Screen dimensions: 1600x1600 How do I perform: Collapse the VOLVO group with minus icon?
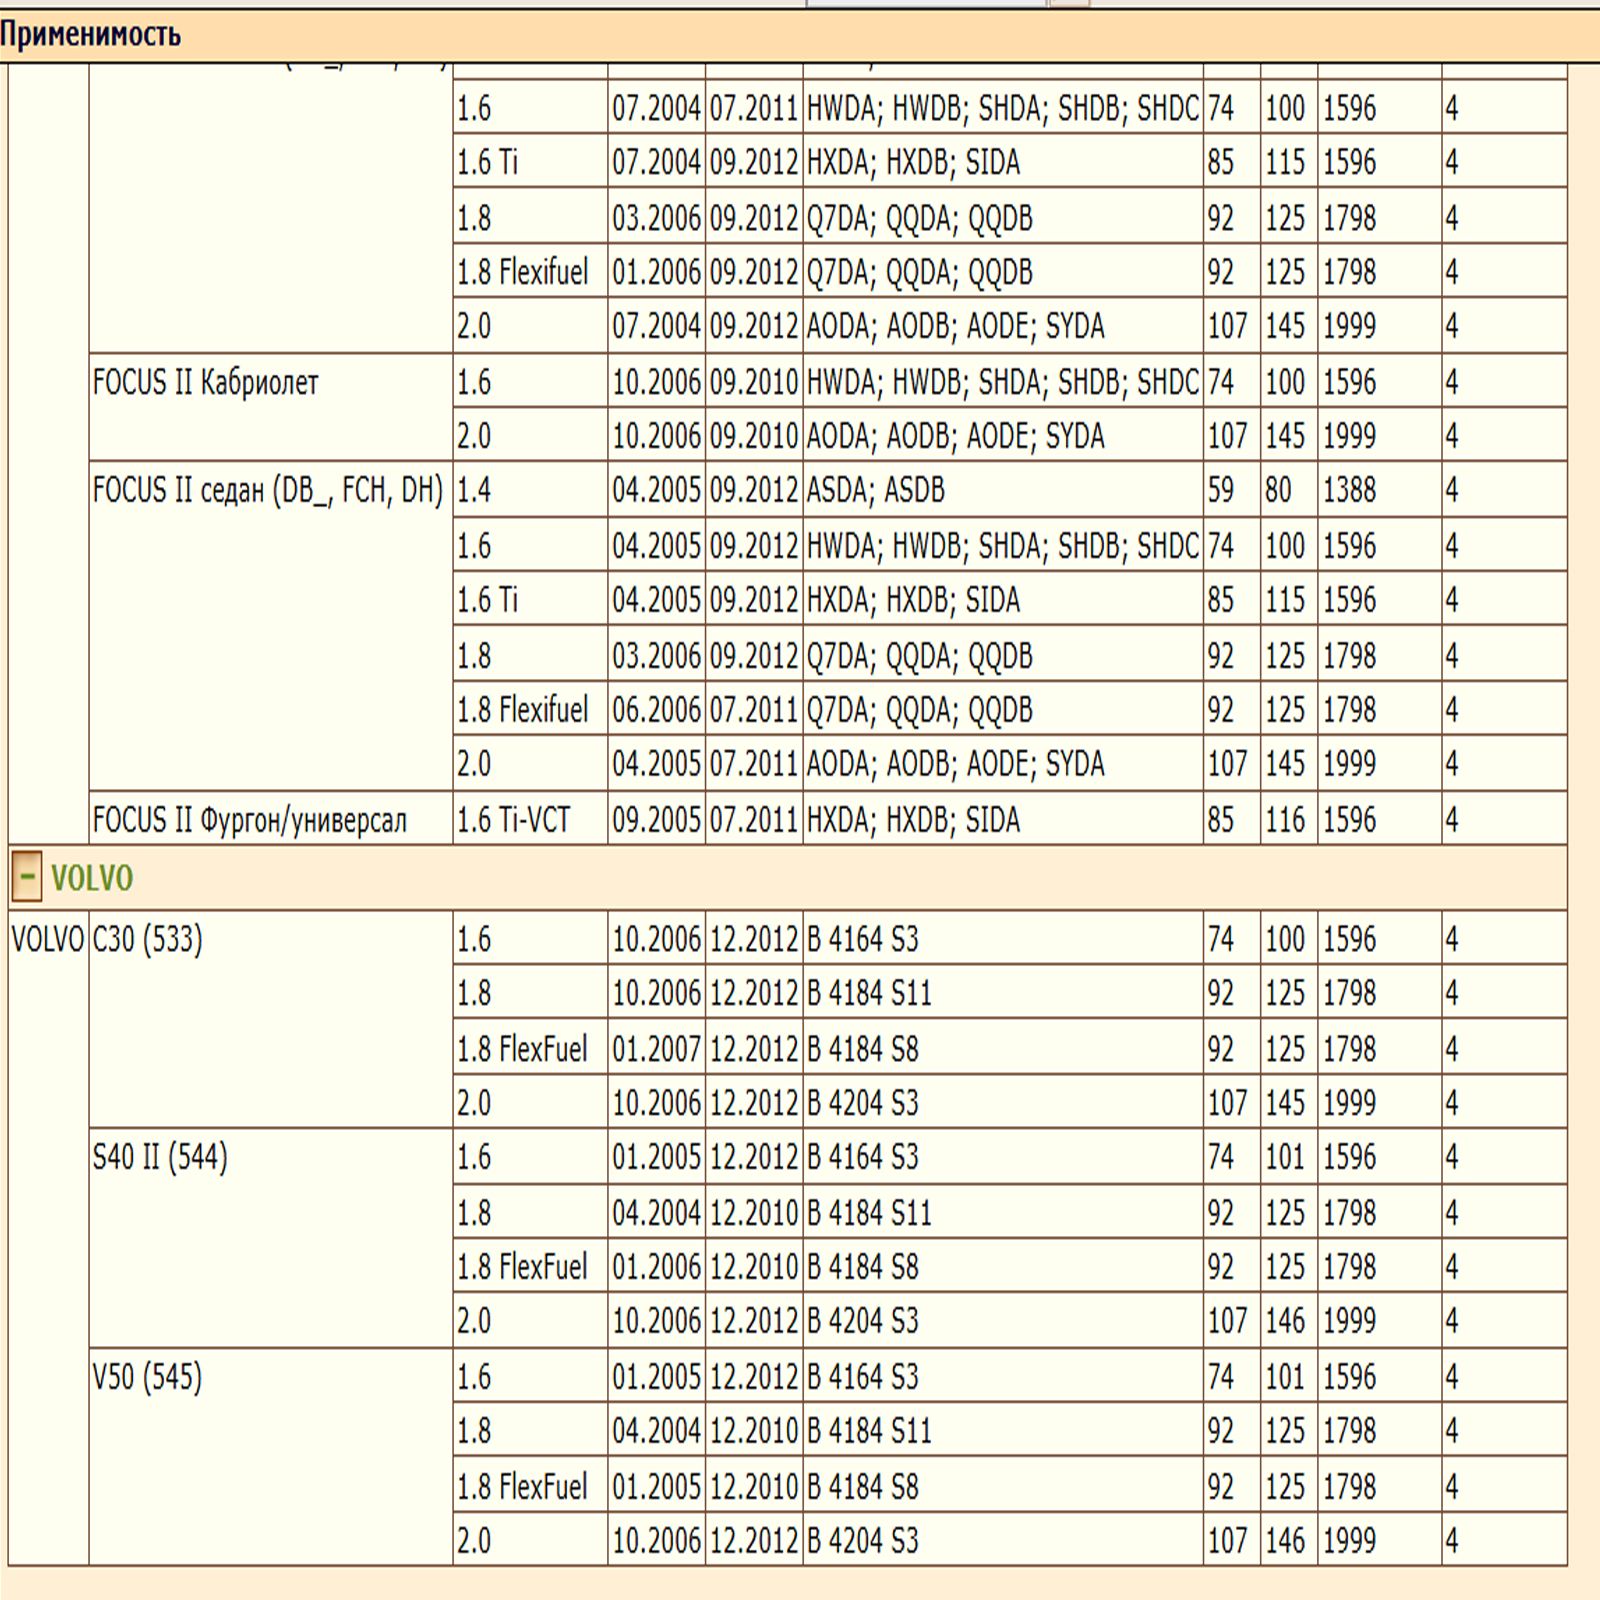coord(27,877)
